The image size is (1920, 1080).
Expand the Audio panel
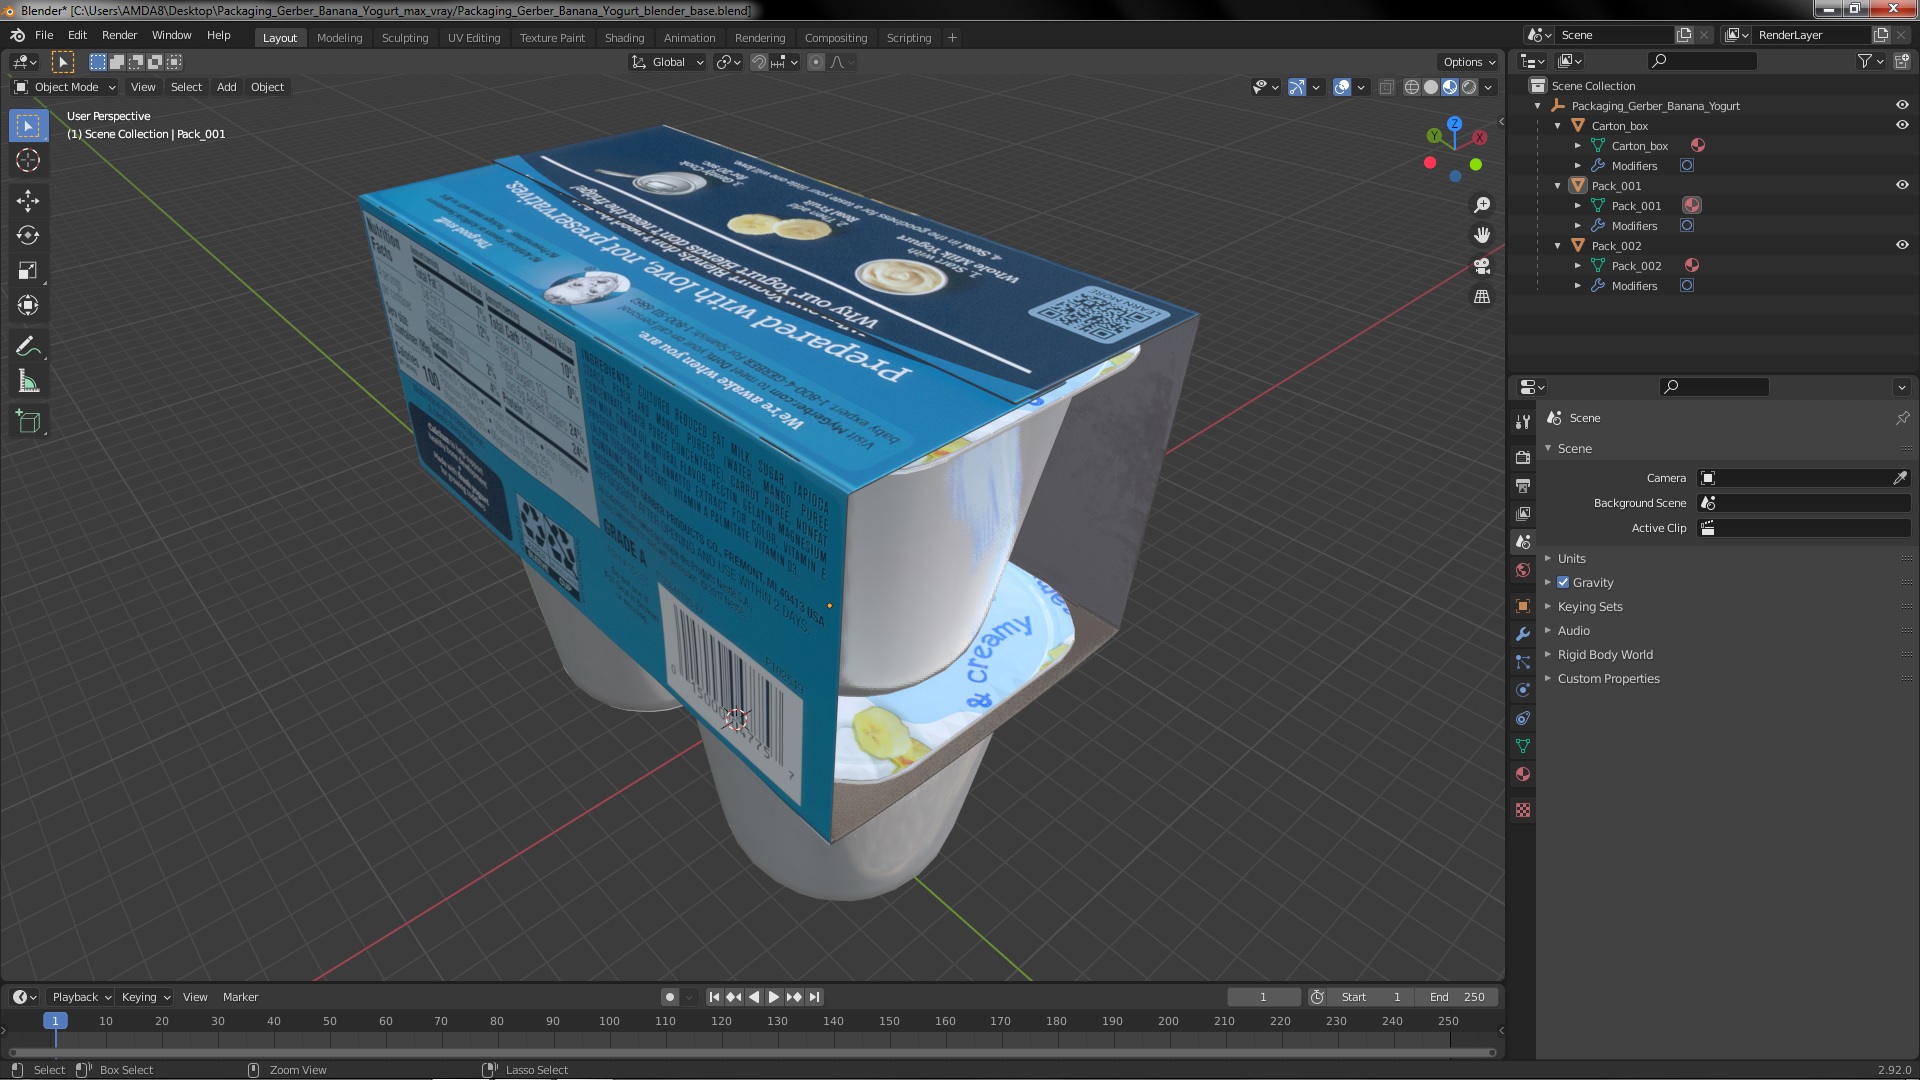(1573, 631)
